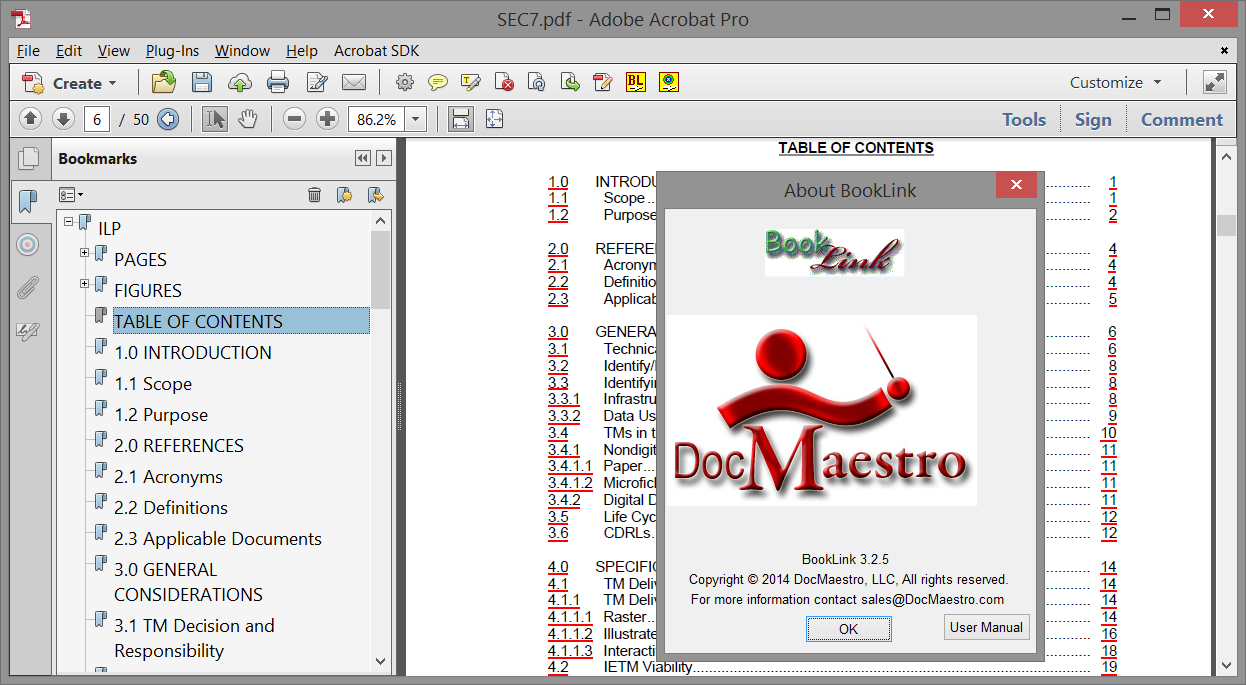Select the 3.0 GENERAL CONSIDERATIONS bookmark
This screenshot has width=1246, height=685.
click(188, 582)
